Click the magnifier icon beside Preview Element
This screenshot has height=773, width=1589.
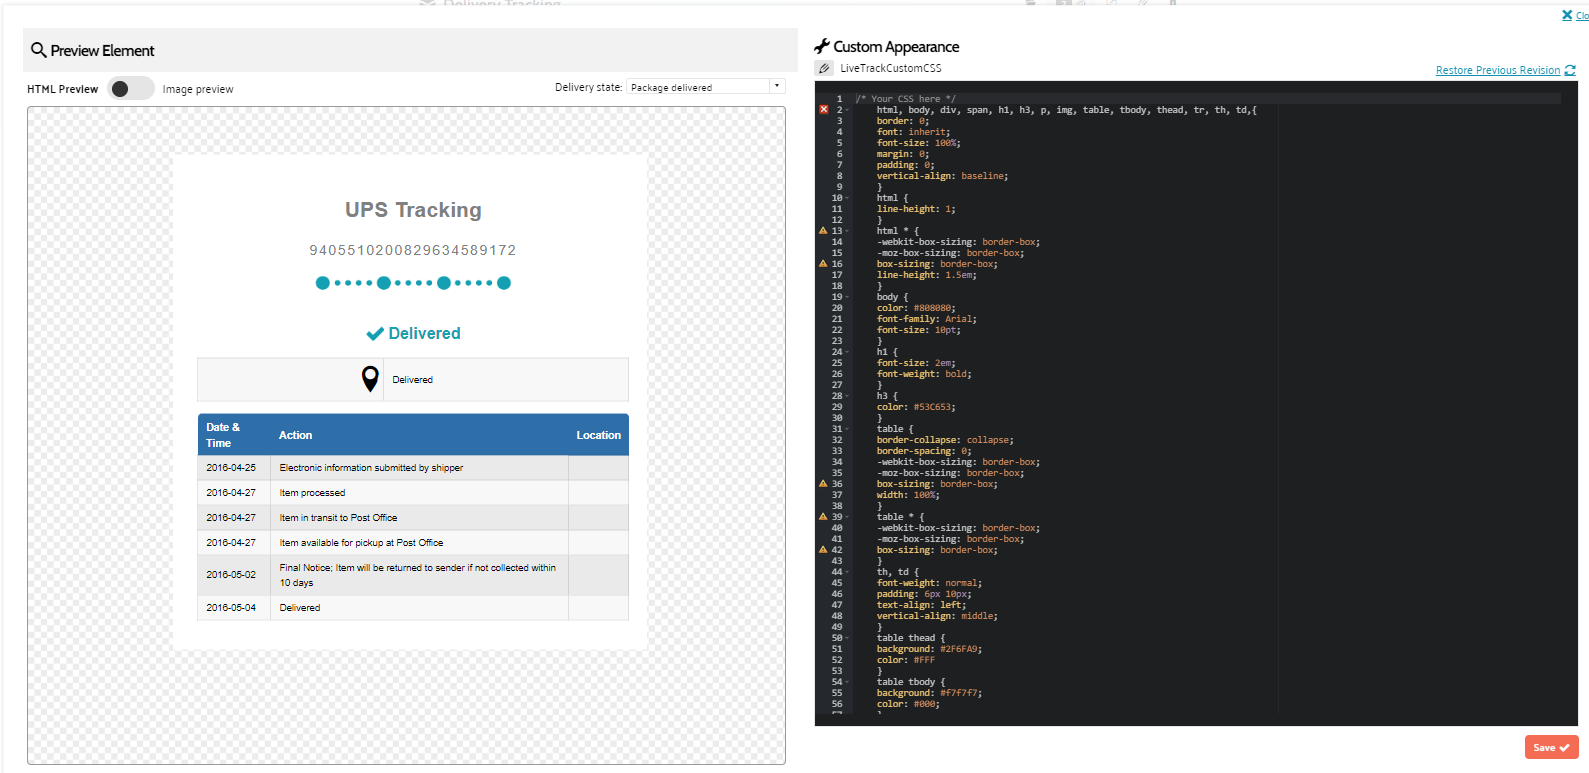38,50
